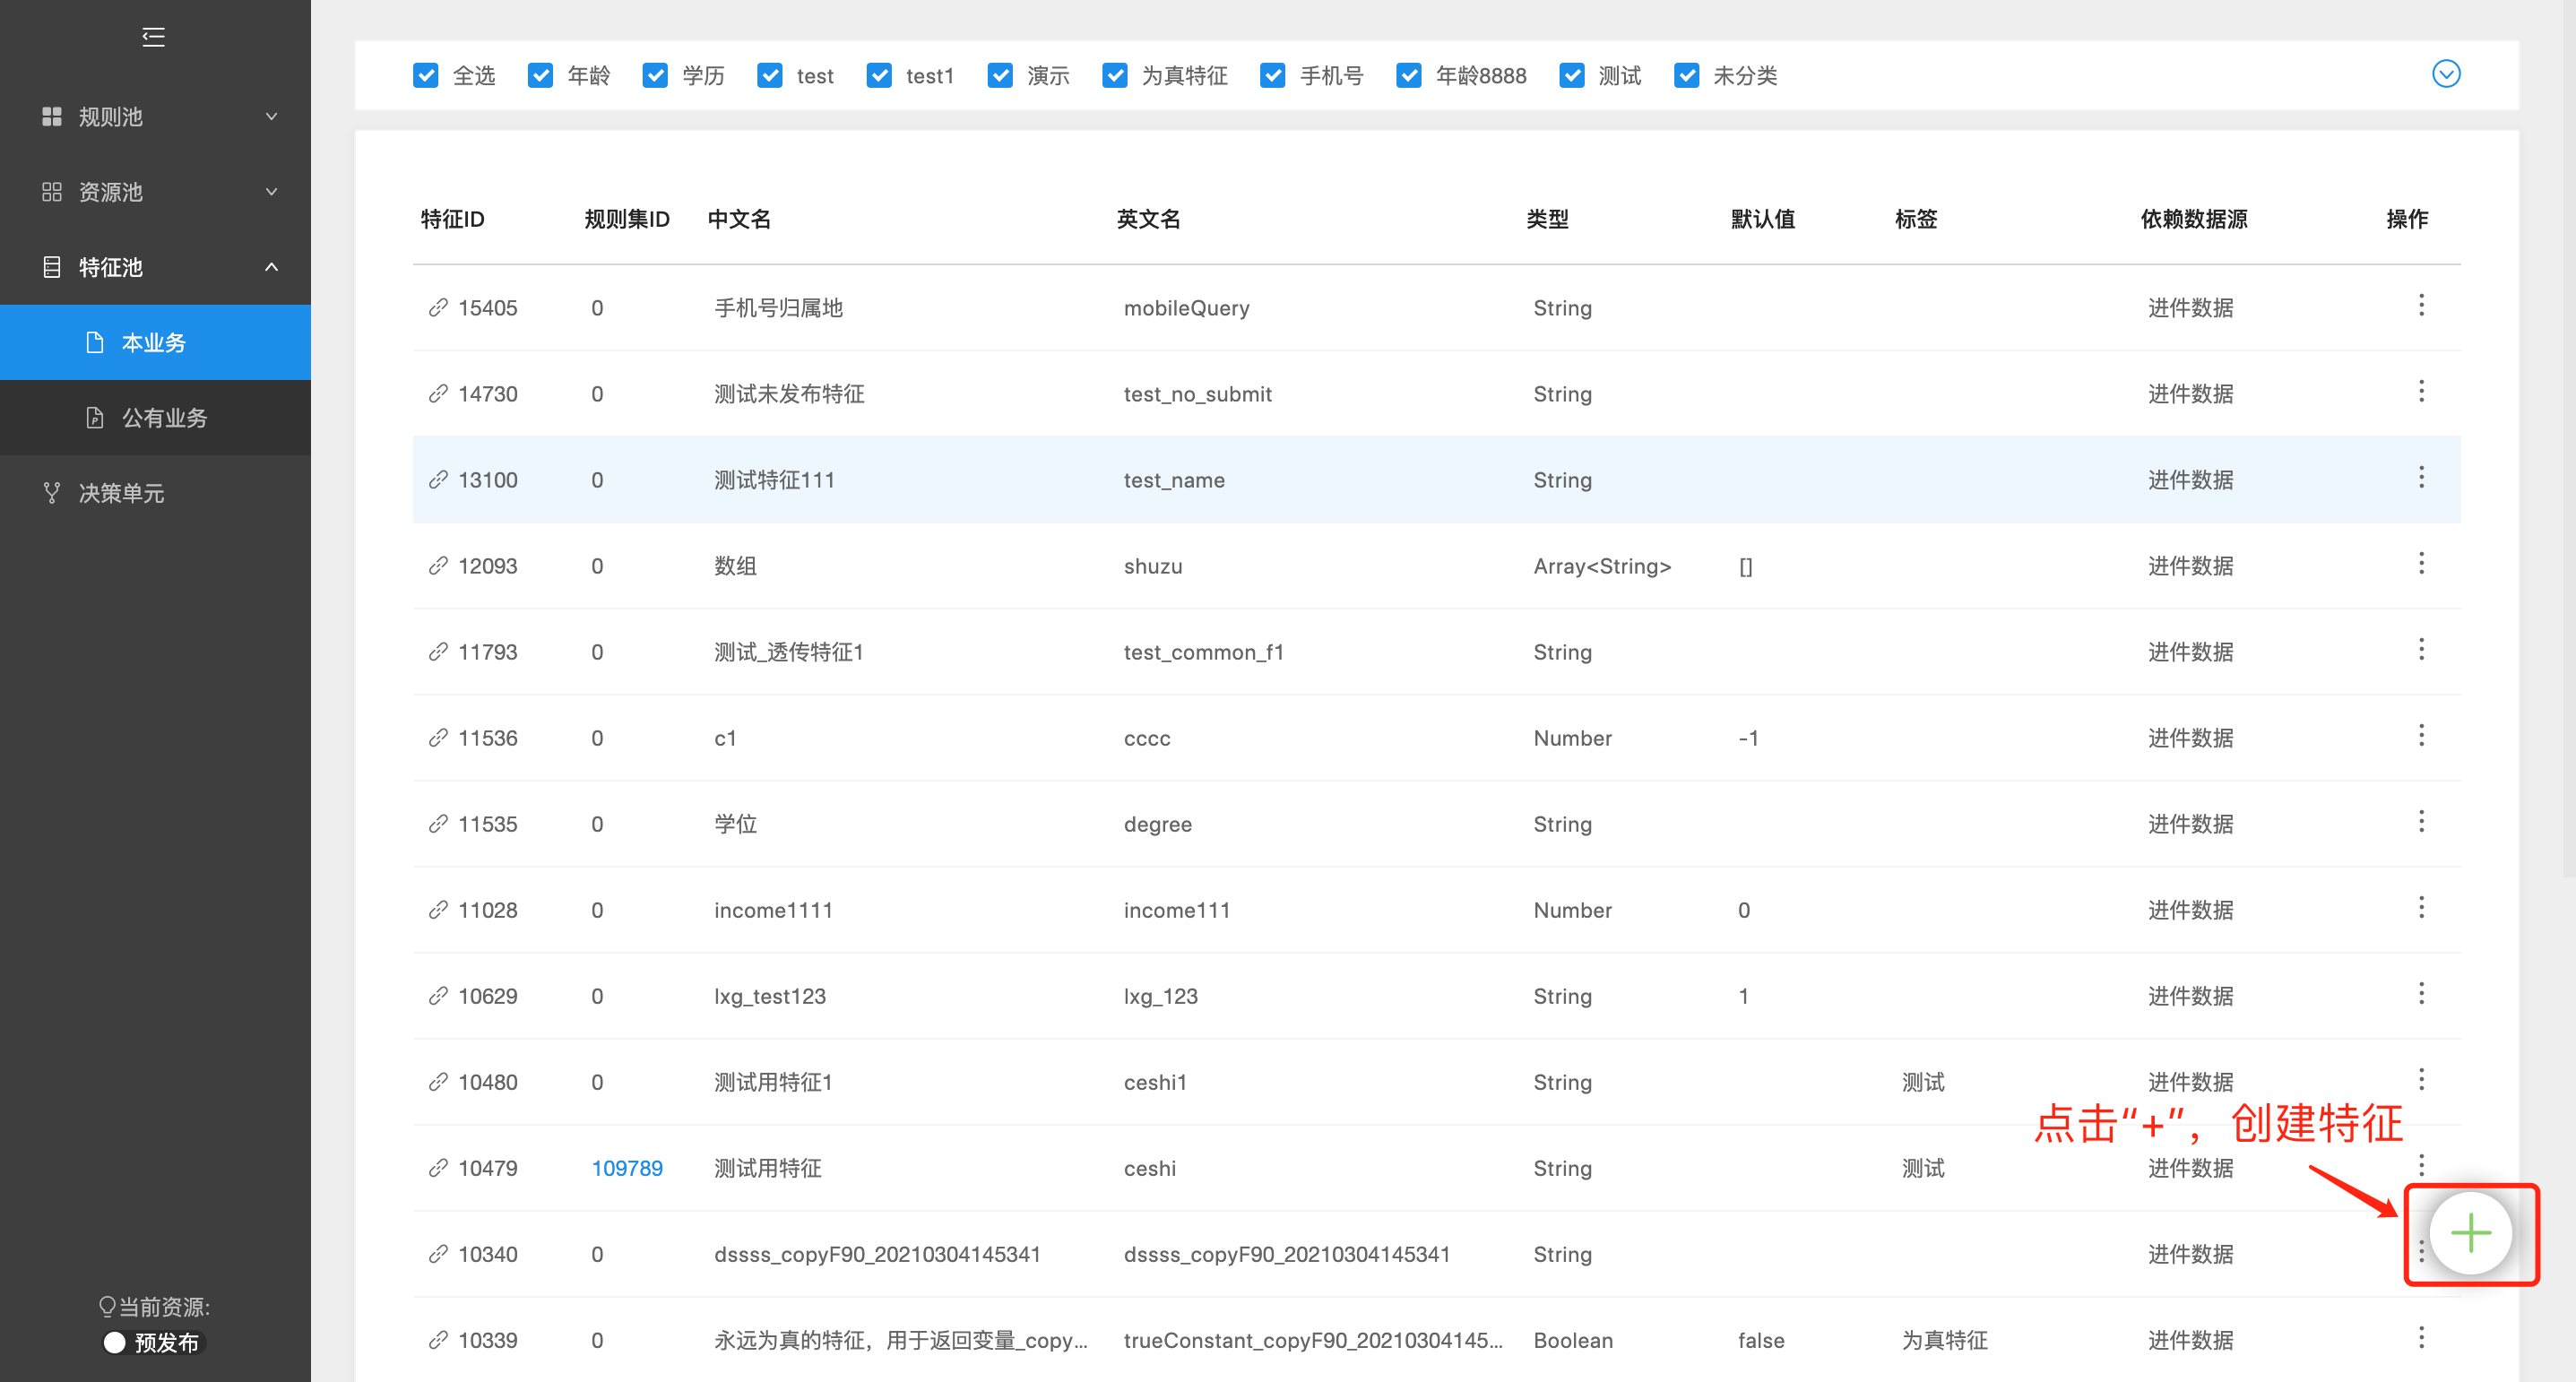Click the Boolean type cell
This screenshot has width=2576, height=1382.
coord(1573,1340)
